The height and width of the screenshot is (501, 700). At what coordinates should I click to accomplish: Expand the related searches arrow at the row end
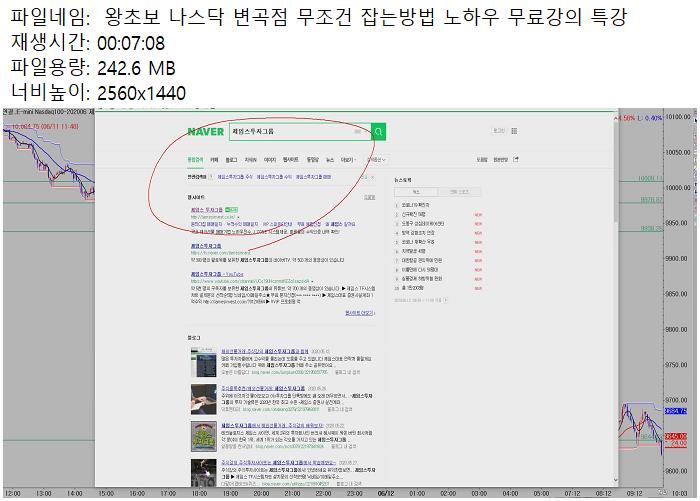tap(372, 177)
